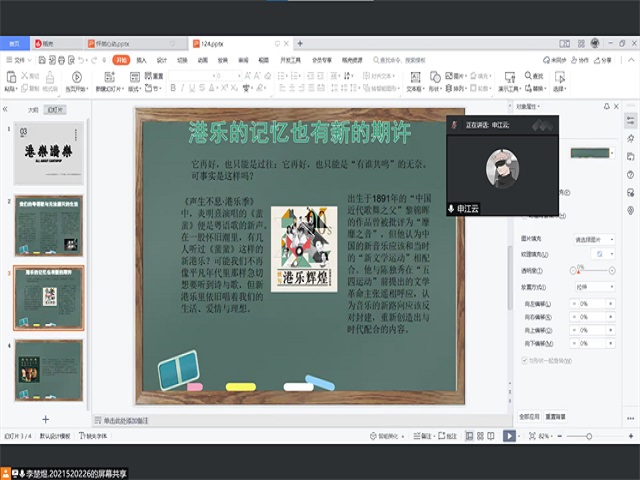
Task: Toggle Bold formatting
Action: (173, 88)
